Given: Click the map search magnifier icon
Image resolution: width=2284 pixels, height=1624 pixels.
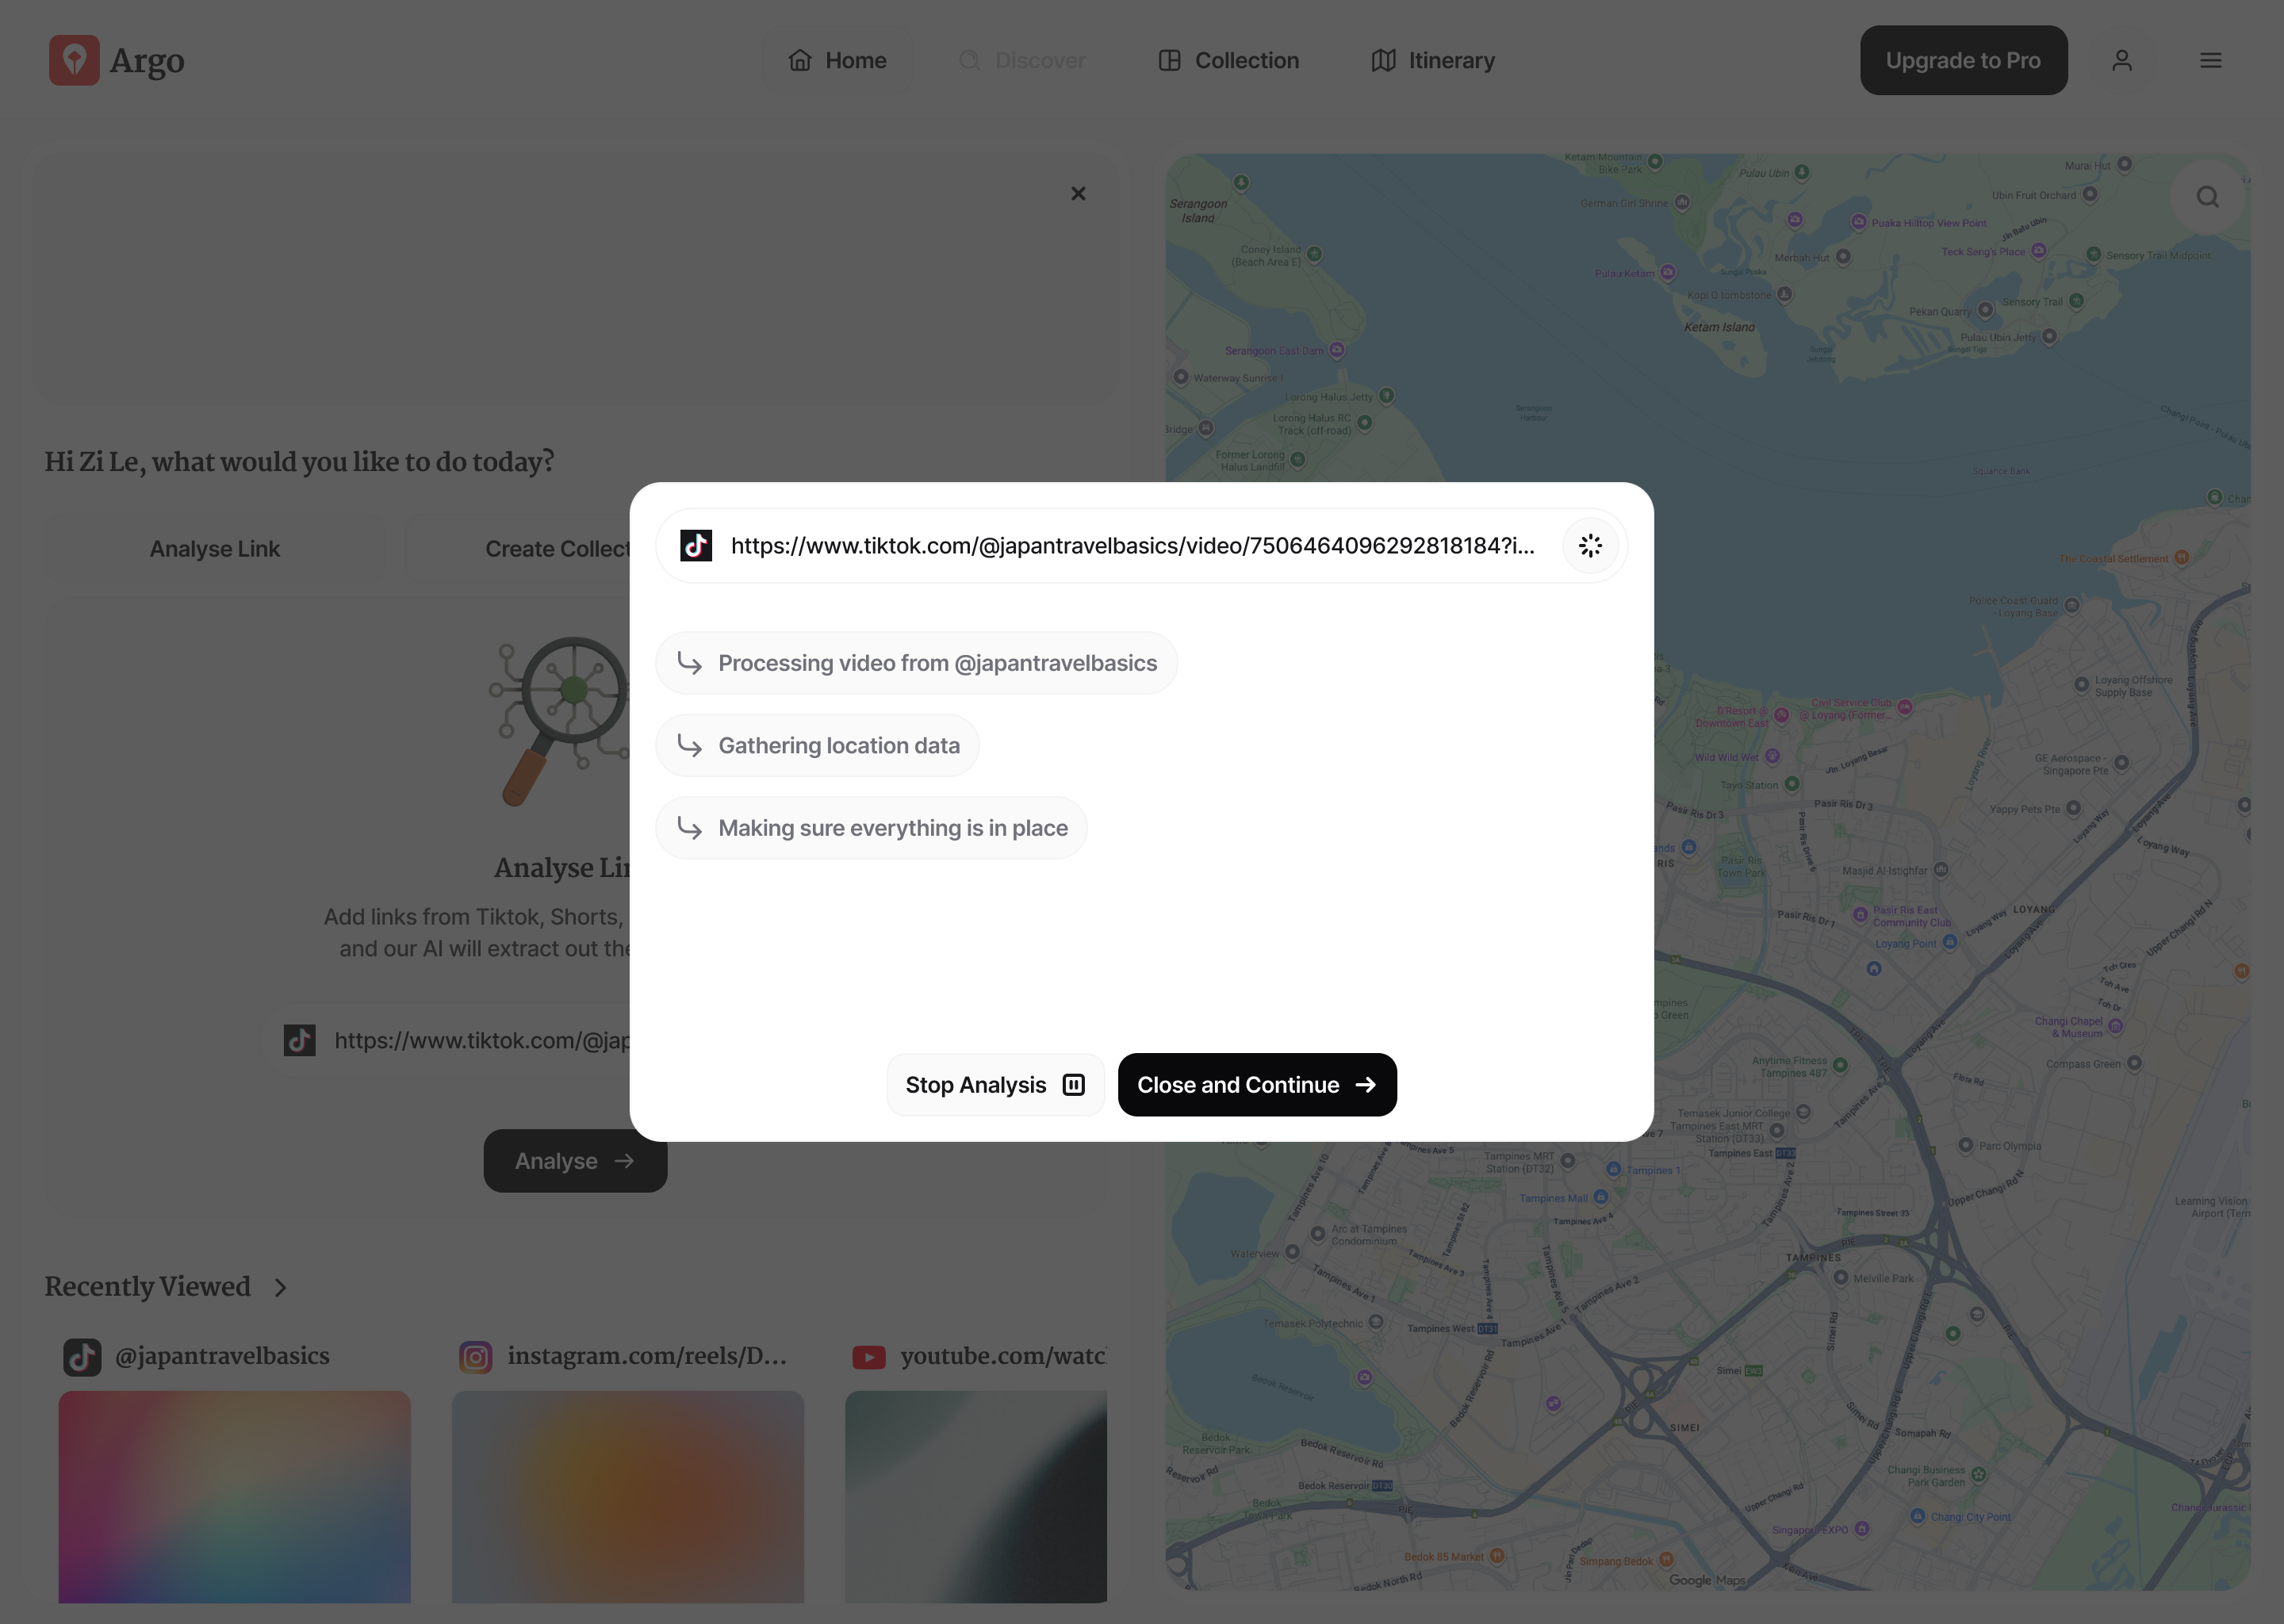Looking at the screenshot, I should click(2206, 196).
